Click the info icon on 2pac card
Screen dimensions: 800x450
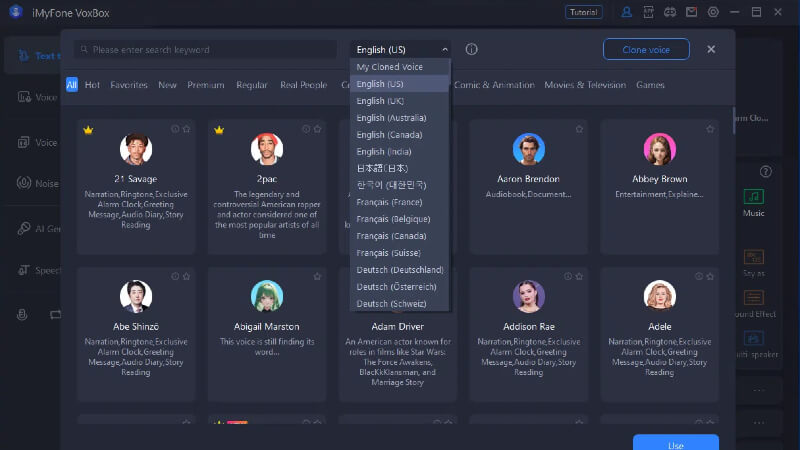click(306, 129)
